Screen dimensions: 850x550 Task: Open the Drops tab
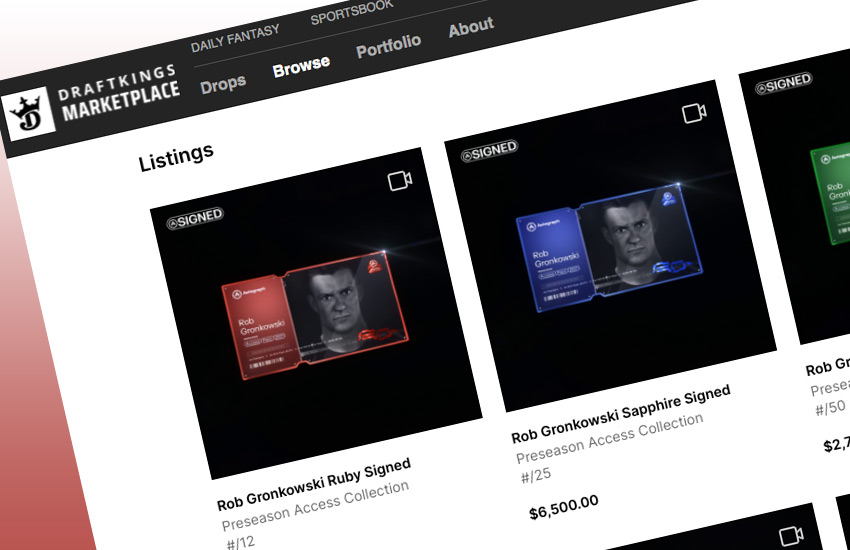coord(223,84)
